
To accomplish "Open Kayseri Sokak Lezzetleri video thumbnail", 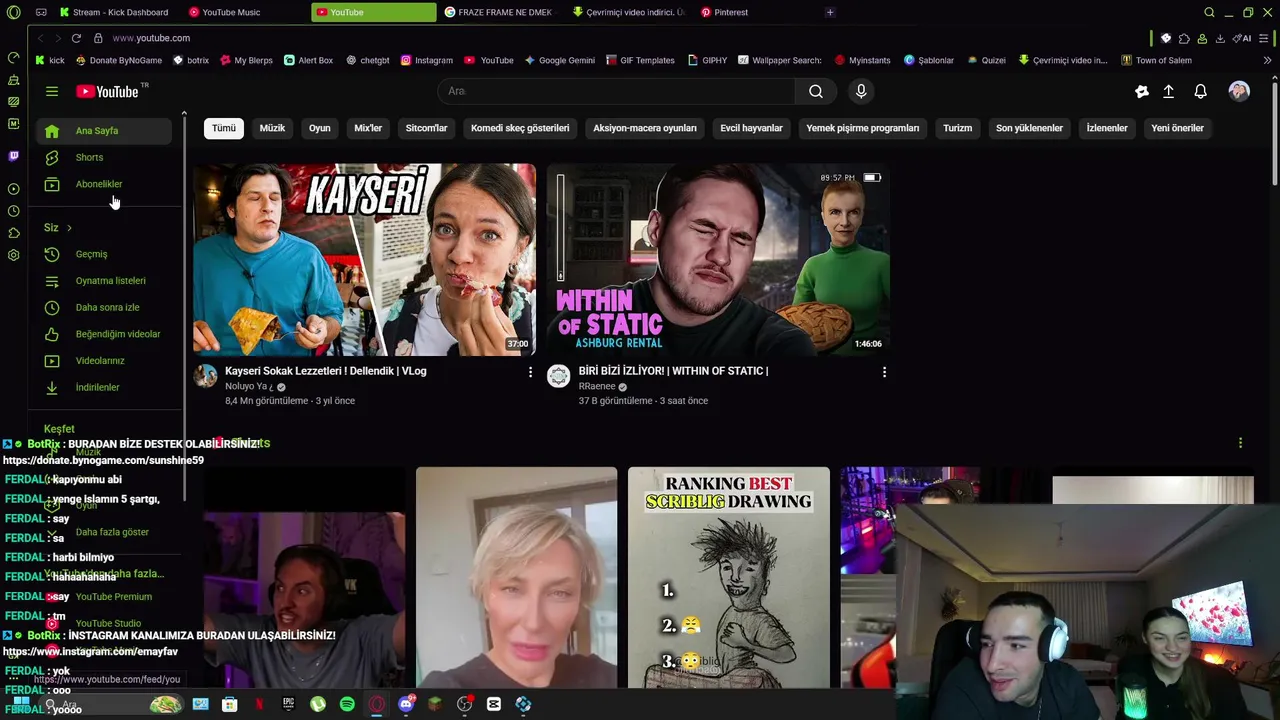I will click(x=364, y=259).
